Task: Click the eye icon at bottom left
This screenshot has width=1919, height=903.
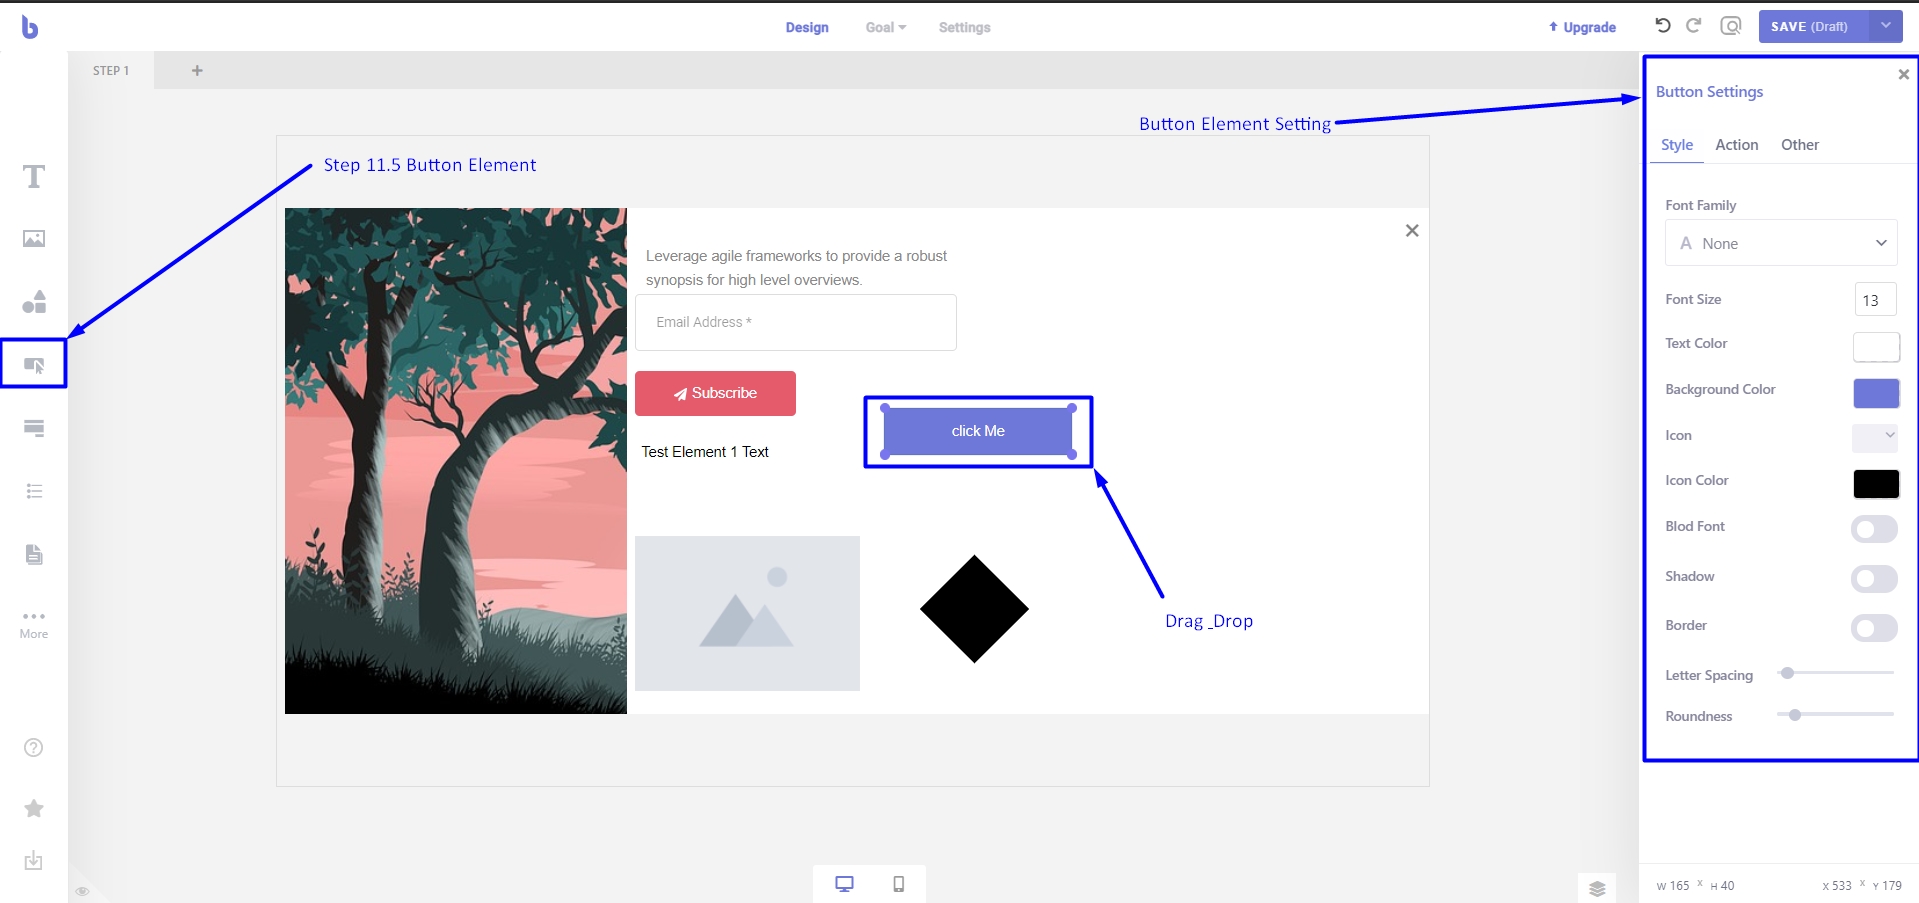Action: 82,891
